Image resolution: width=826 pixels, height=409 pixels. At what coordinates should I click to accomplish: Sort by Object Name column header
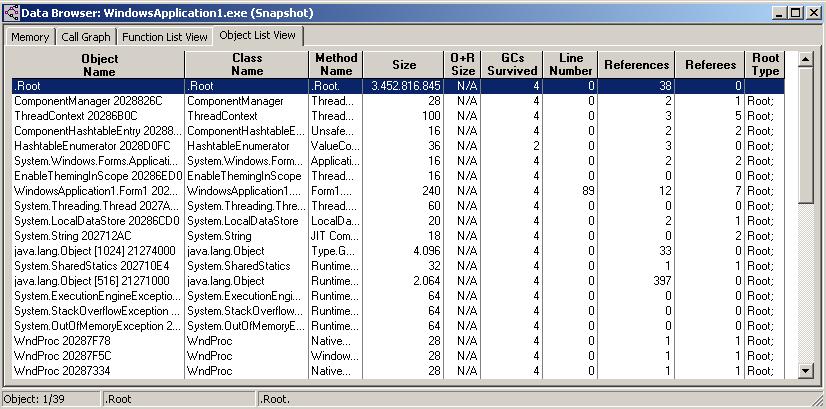tap(98, 65)
